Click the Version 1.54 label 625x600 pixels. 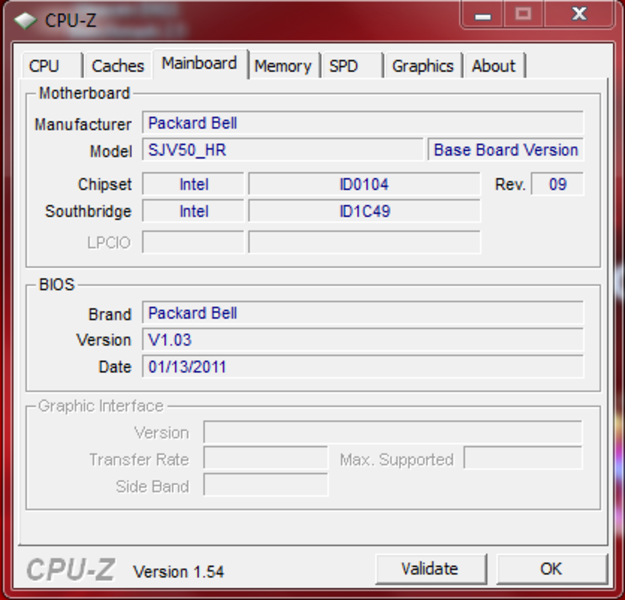pos(179,572)
